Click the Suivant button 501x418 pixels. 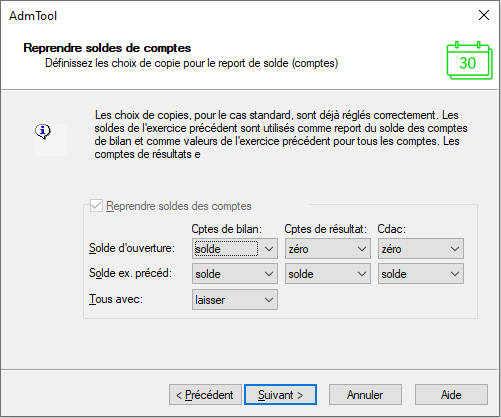(280, 395)
